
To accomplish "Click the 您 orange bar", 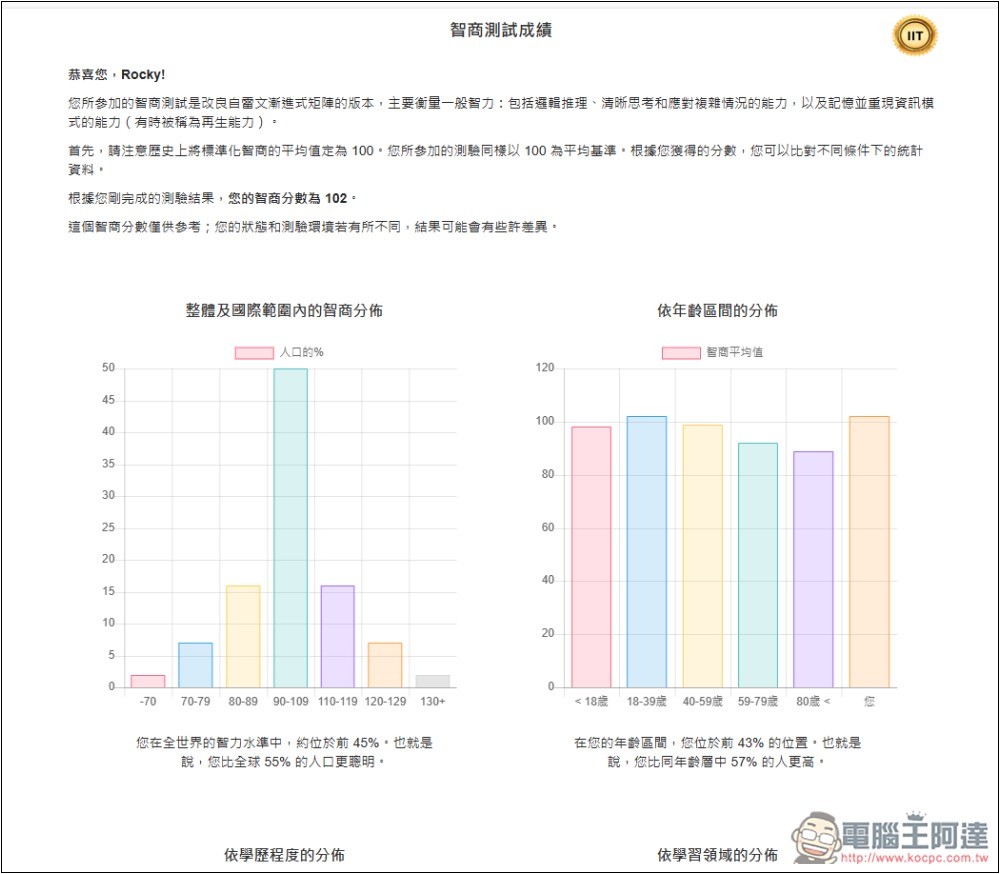I will pos(869,552).
